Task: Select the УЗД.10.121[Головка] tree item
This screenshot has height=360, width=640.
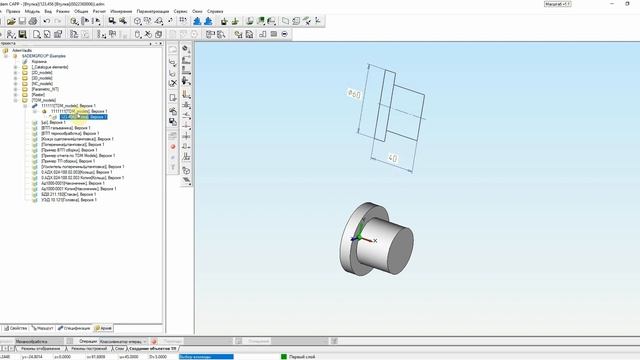Action: click(x=69, y=200)
